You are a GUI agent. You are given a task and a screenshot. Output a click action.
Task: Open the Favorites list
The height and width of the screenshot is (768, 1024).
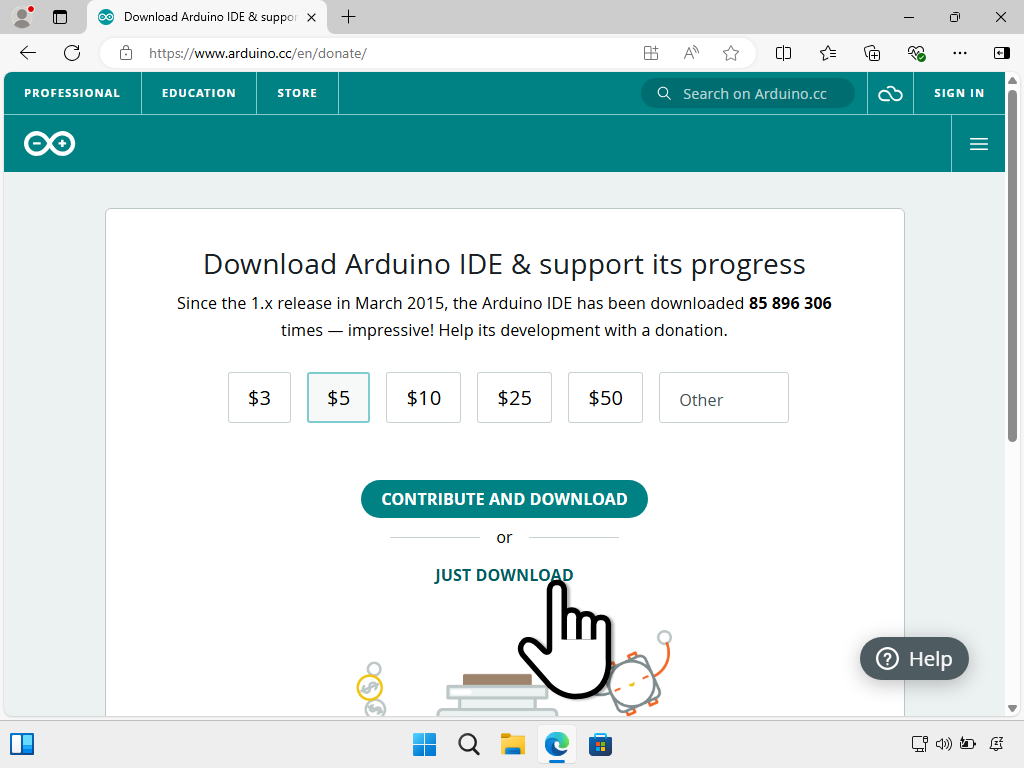827,53
